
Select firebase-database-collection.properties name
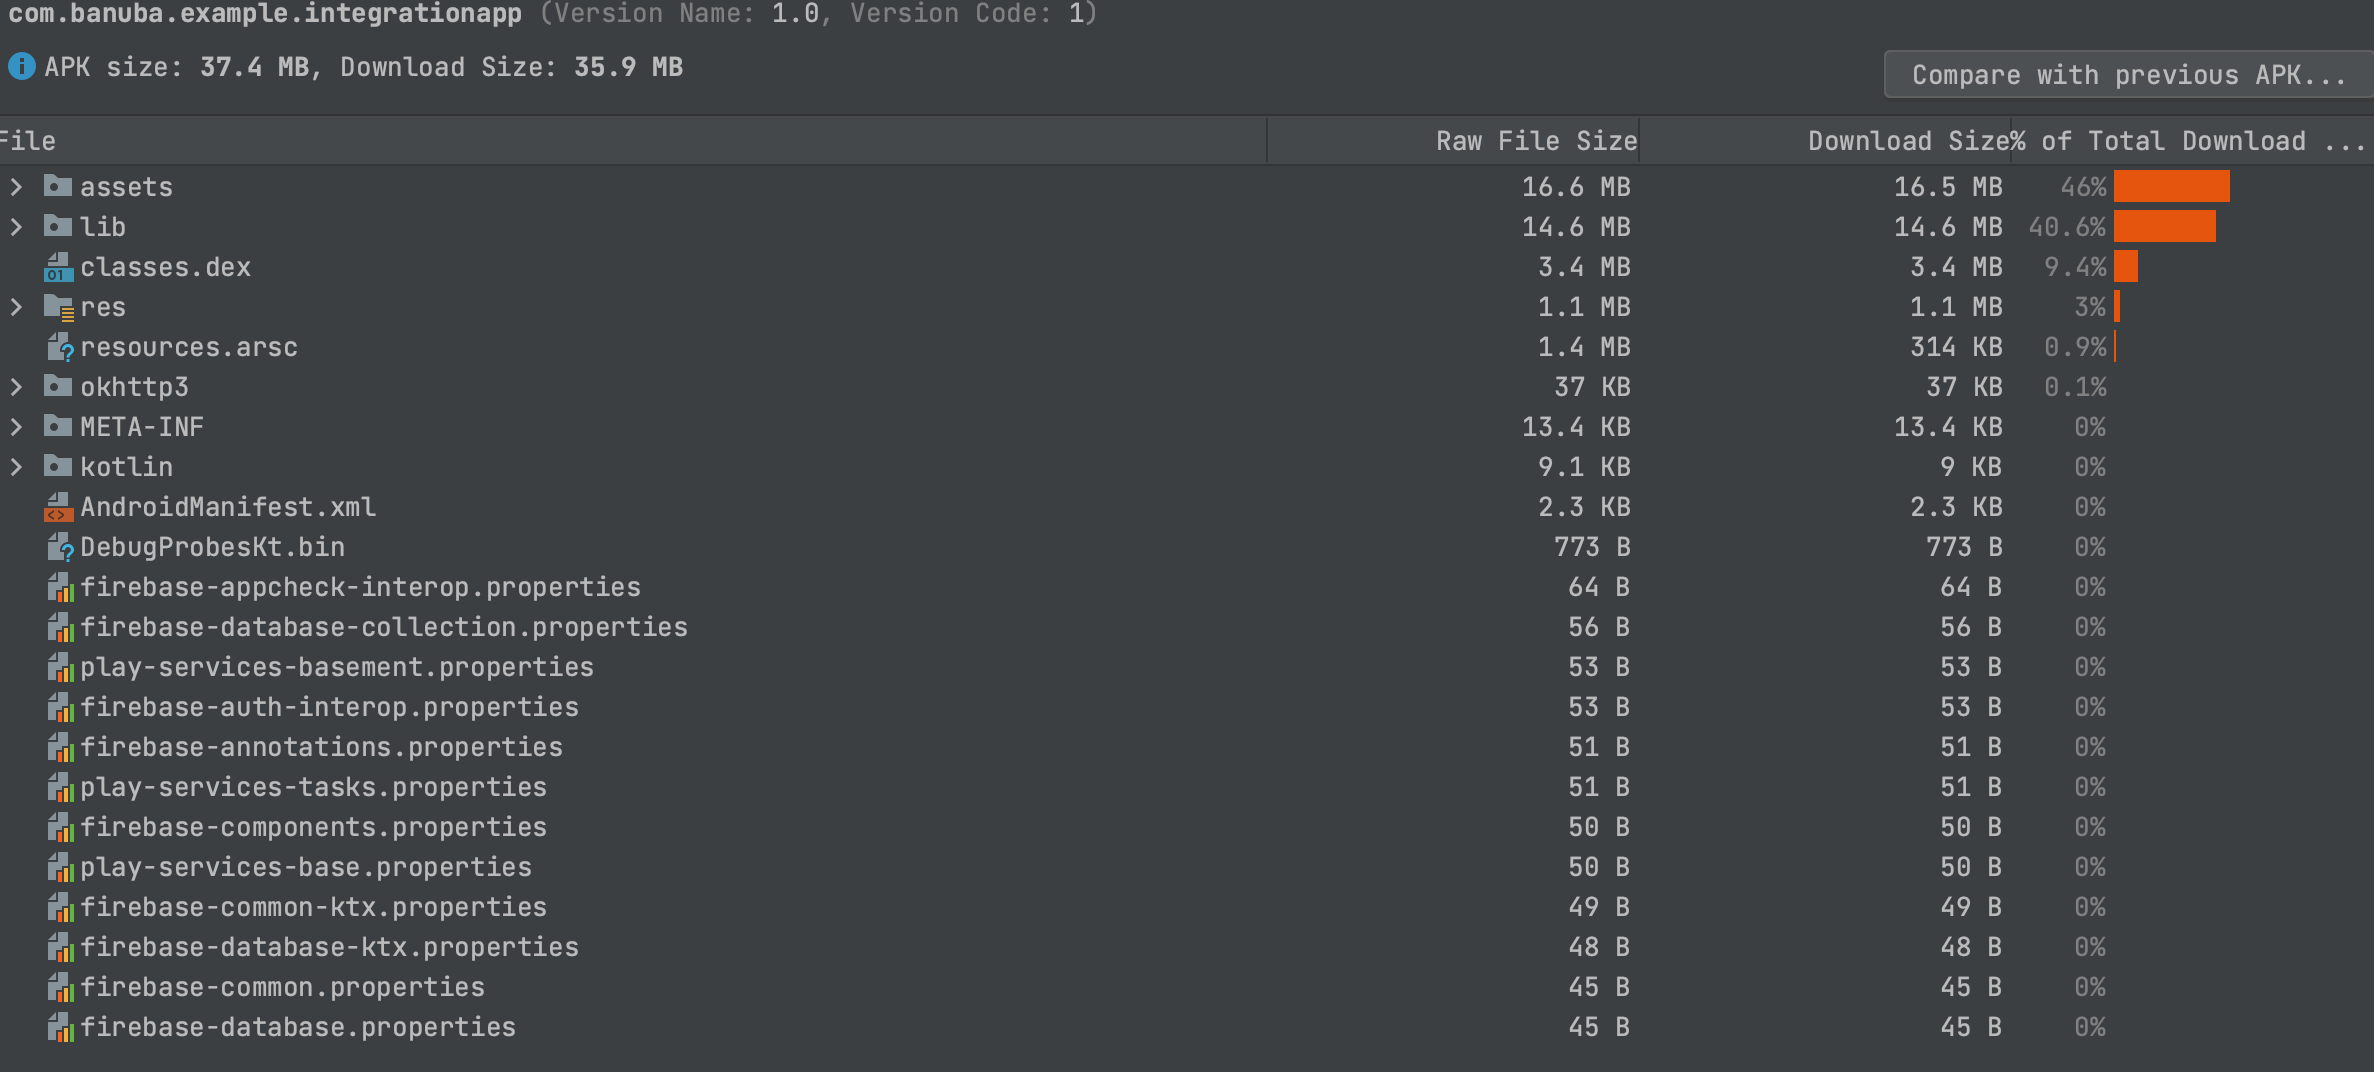[x=384, y=627]
